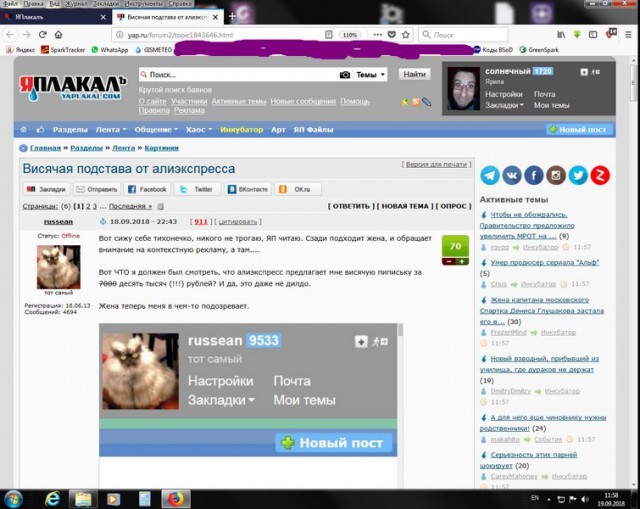
Task: Downvote the post with red minus
Action: [449, 262]
